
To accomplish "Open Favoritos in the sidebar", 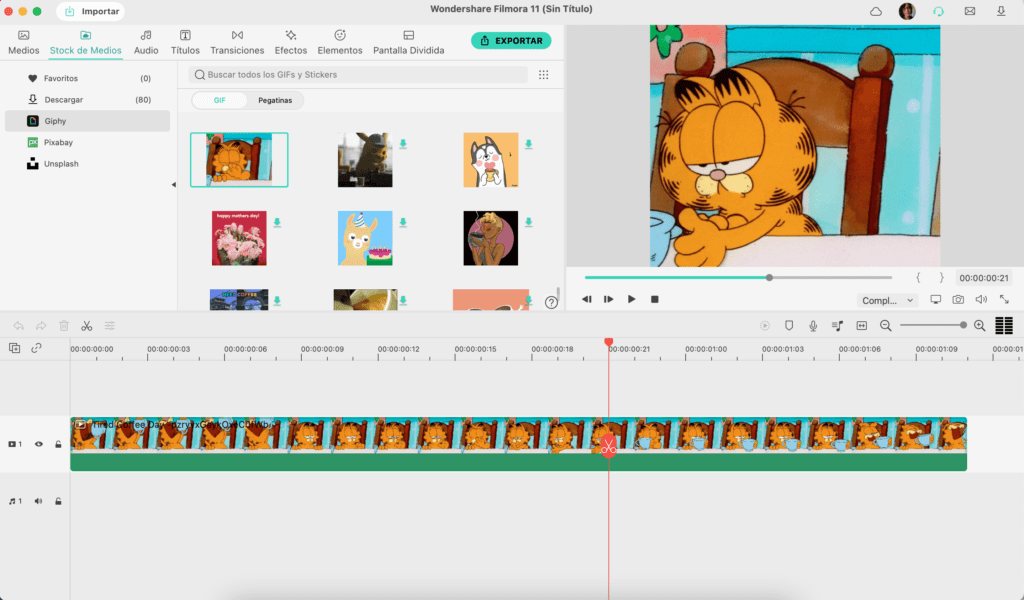I will pyautogui.click(x=88, y=78).
